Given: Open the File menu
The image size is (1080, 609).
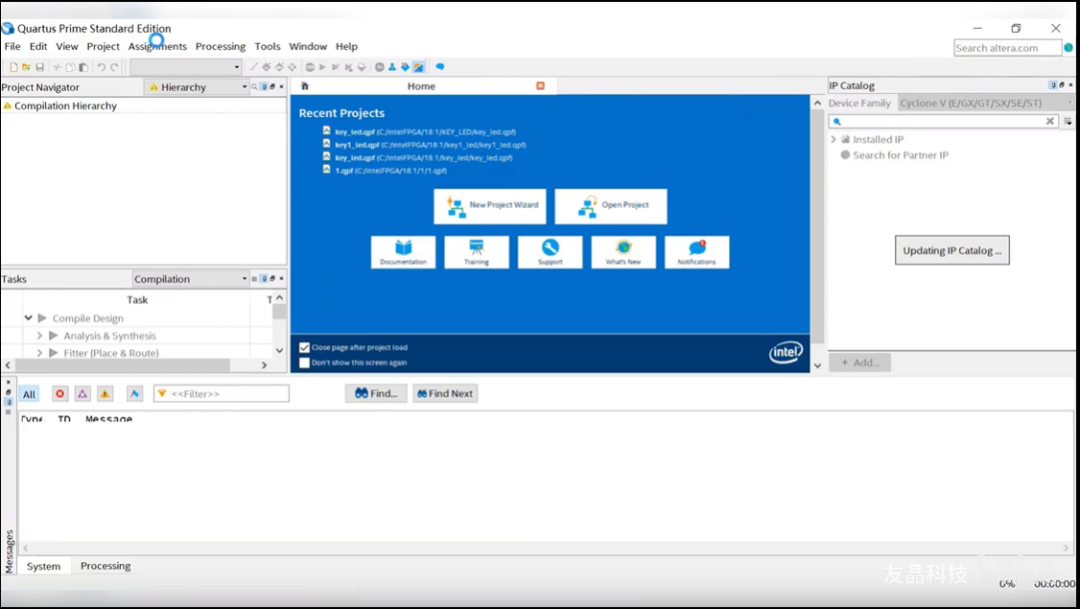Looking at the screenshot, I should [x=12, y=46].
